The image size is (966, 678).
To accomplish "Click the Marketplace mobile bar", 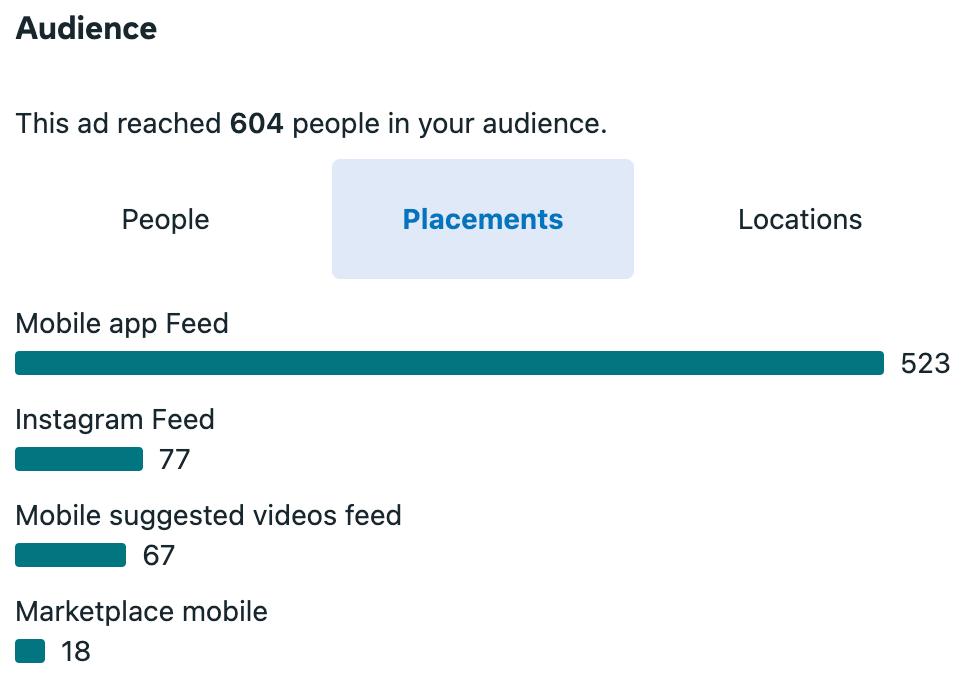I will [x=30, y=651].
